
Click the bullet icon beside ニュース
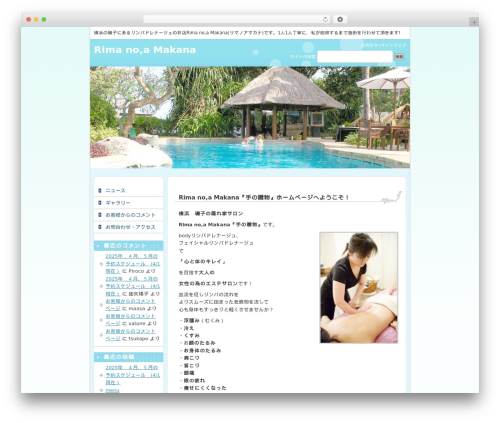pyautogui.click(x=100, y=191)
